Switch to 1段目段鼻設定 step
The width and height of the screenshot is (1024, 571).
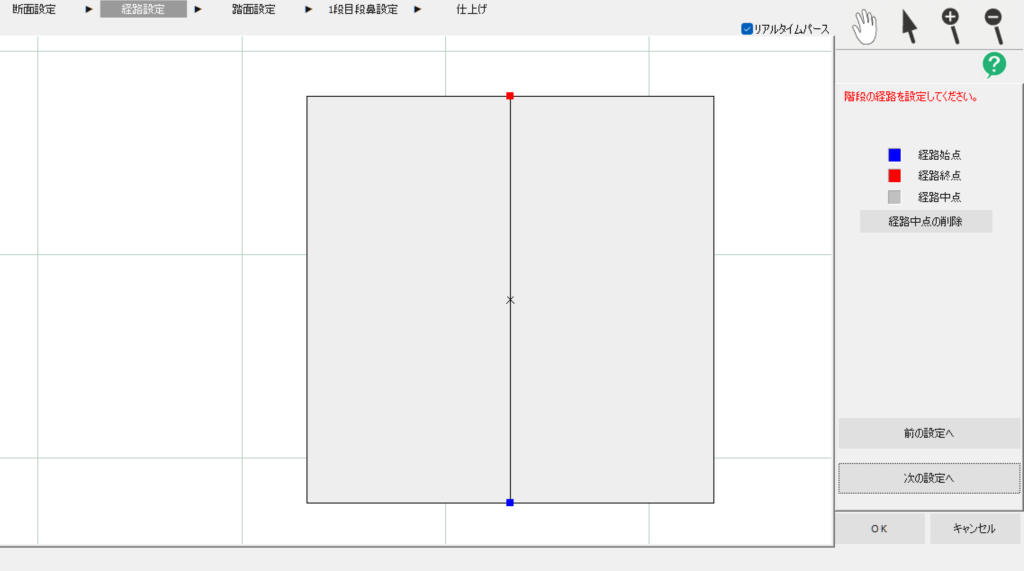362,9
